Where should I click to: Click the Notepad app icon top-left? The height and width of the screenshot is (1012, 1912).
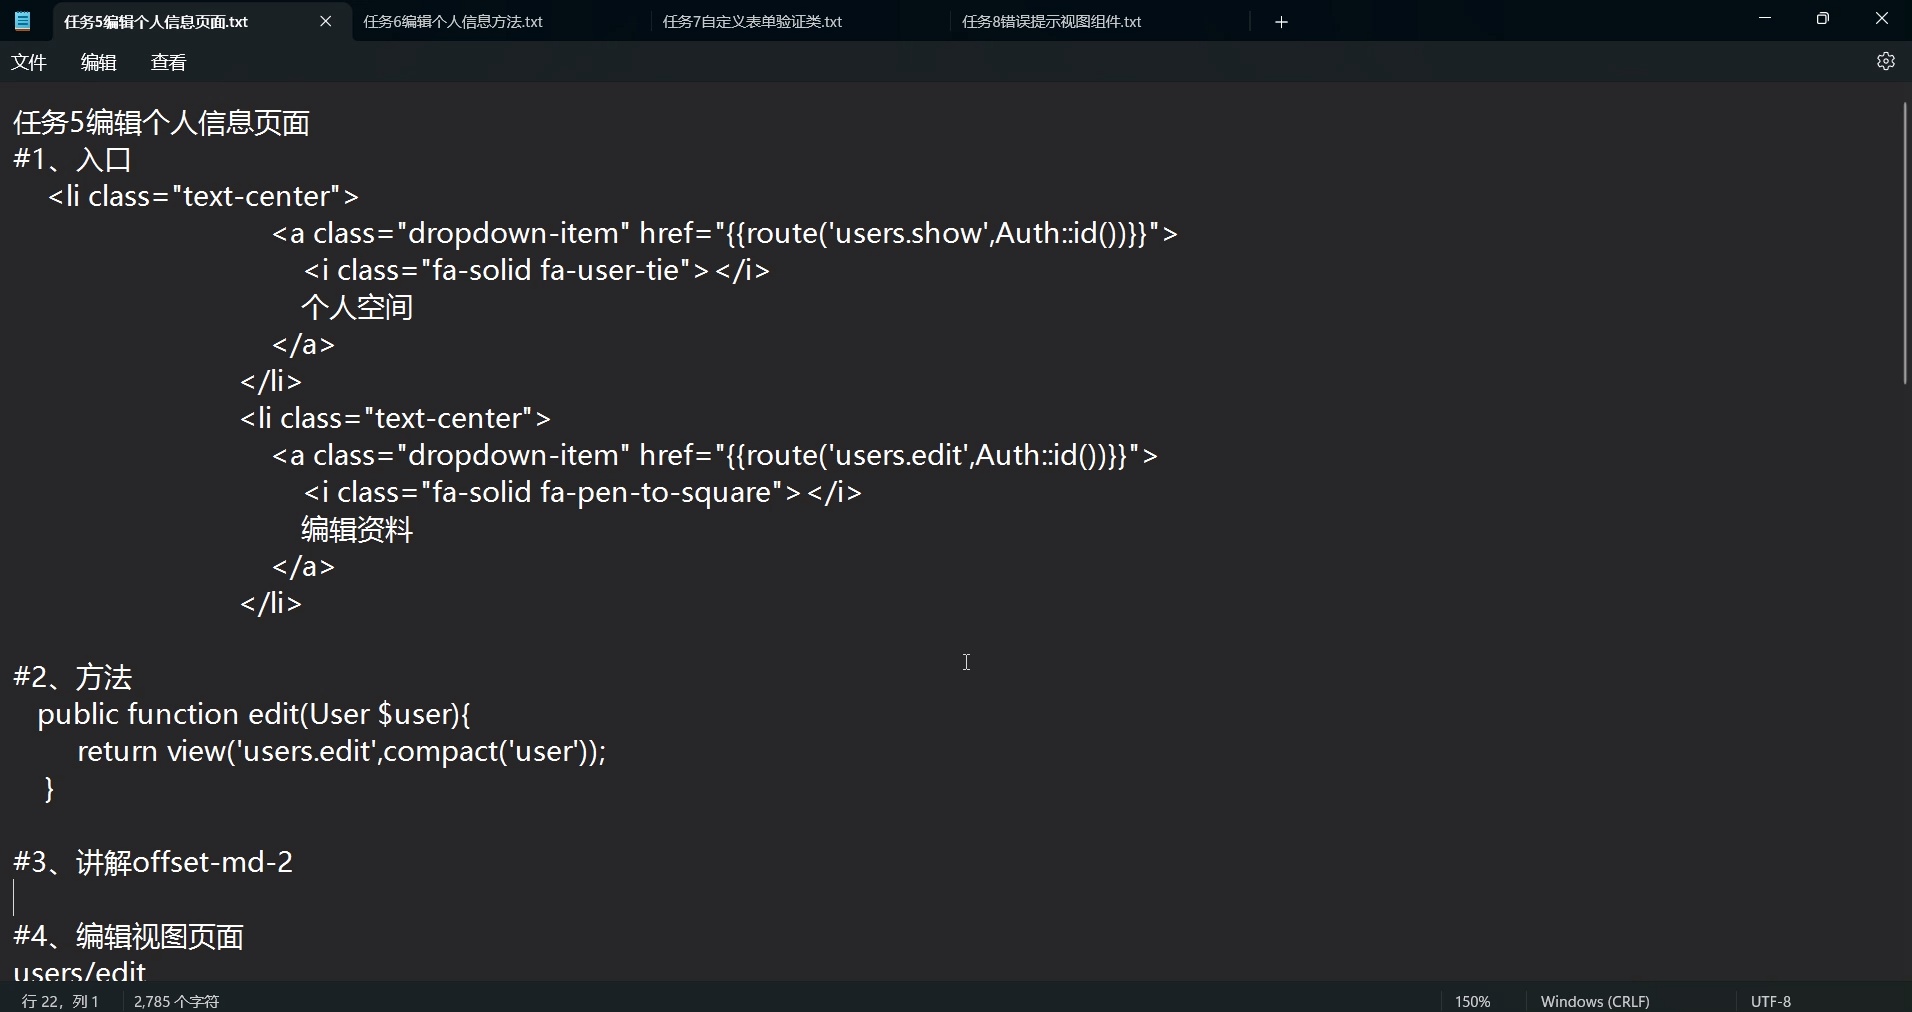click(x=22, y=21)
